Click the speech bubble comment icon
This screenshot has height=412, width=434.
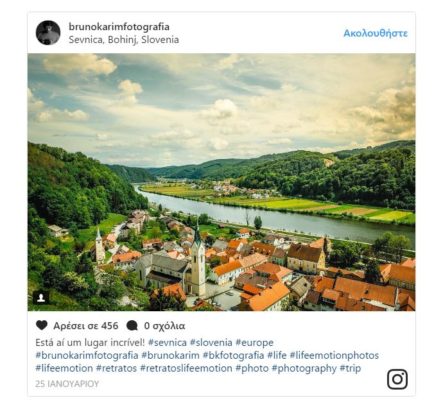[132, 325]
